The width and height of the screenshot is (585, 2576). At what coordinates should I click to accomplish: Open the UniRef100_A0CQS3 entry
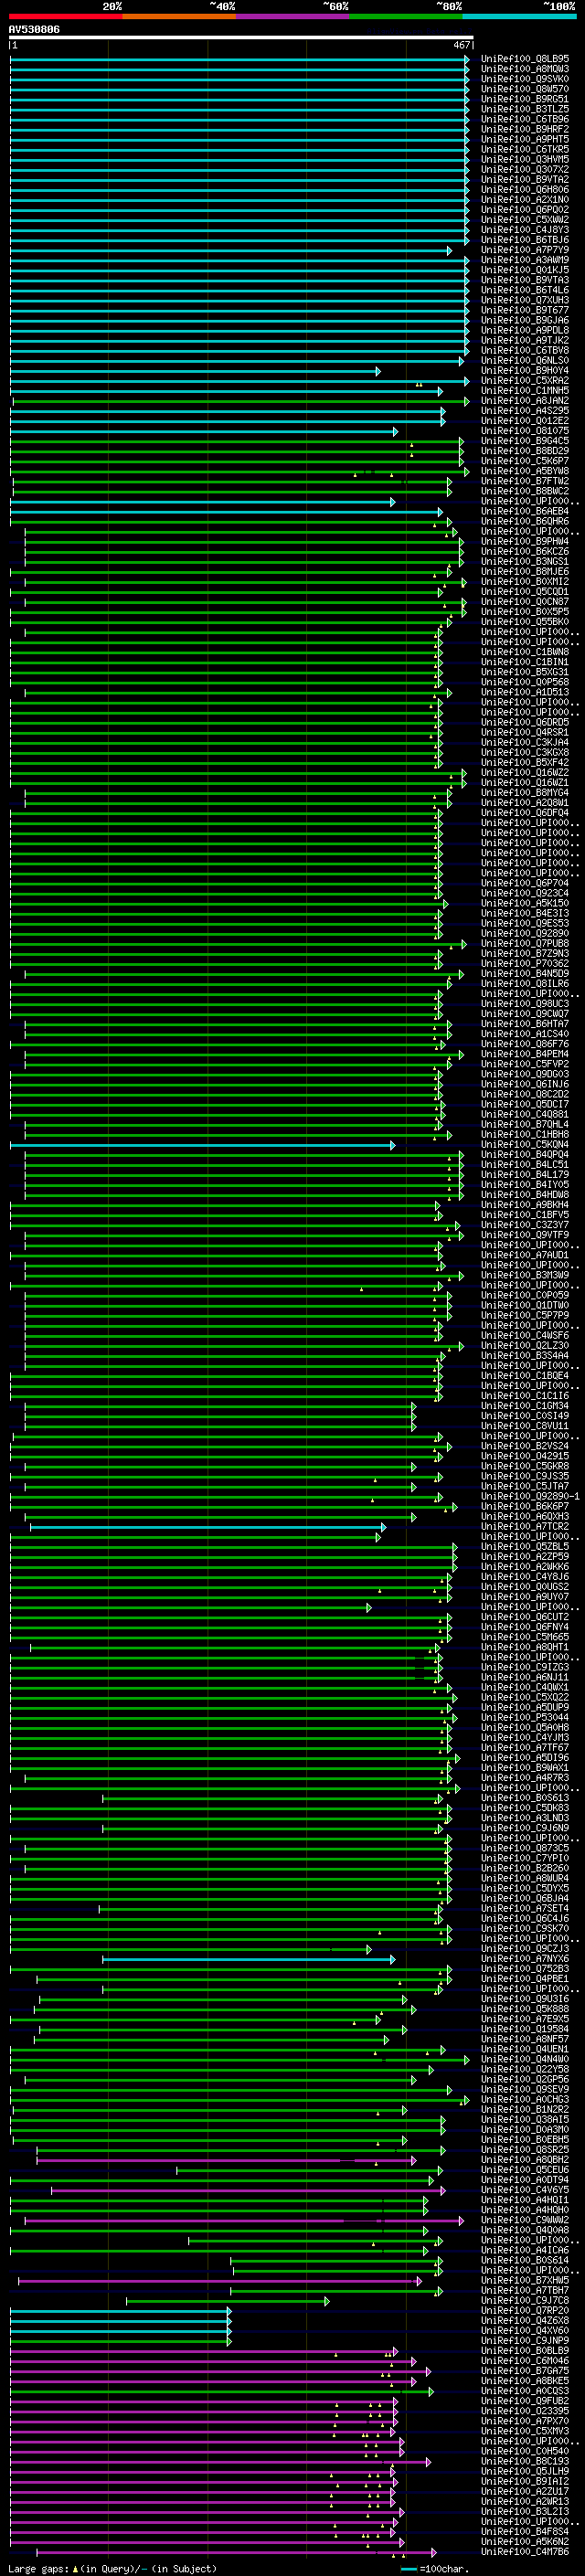point(525,2391)
